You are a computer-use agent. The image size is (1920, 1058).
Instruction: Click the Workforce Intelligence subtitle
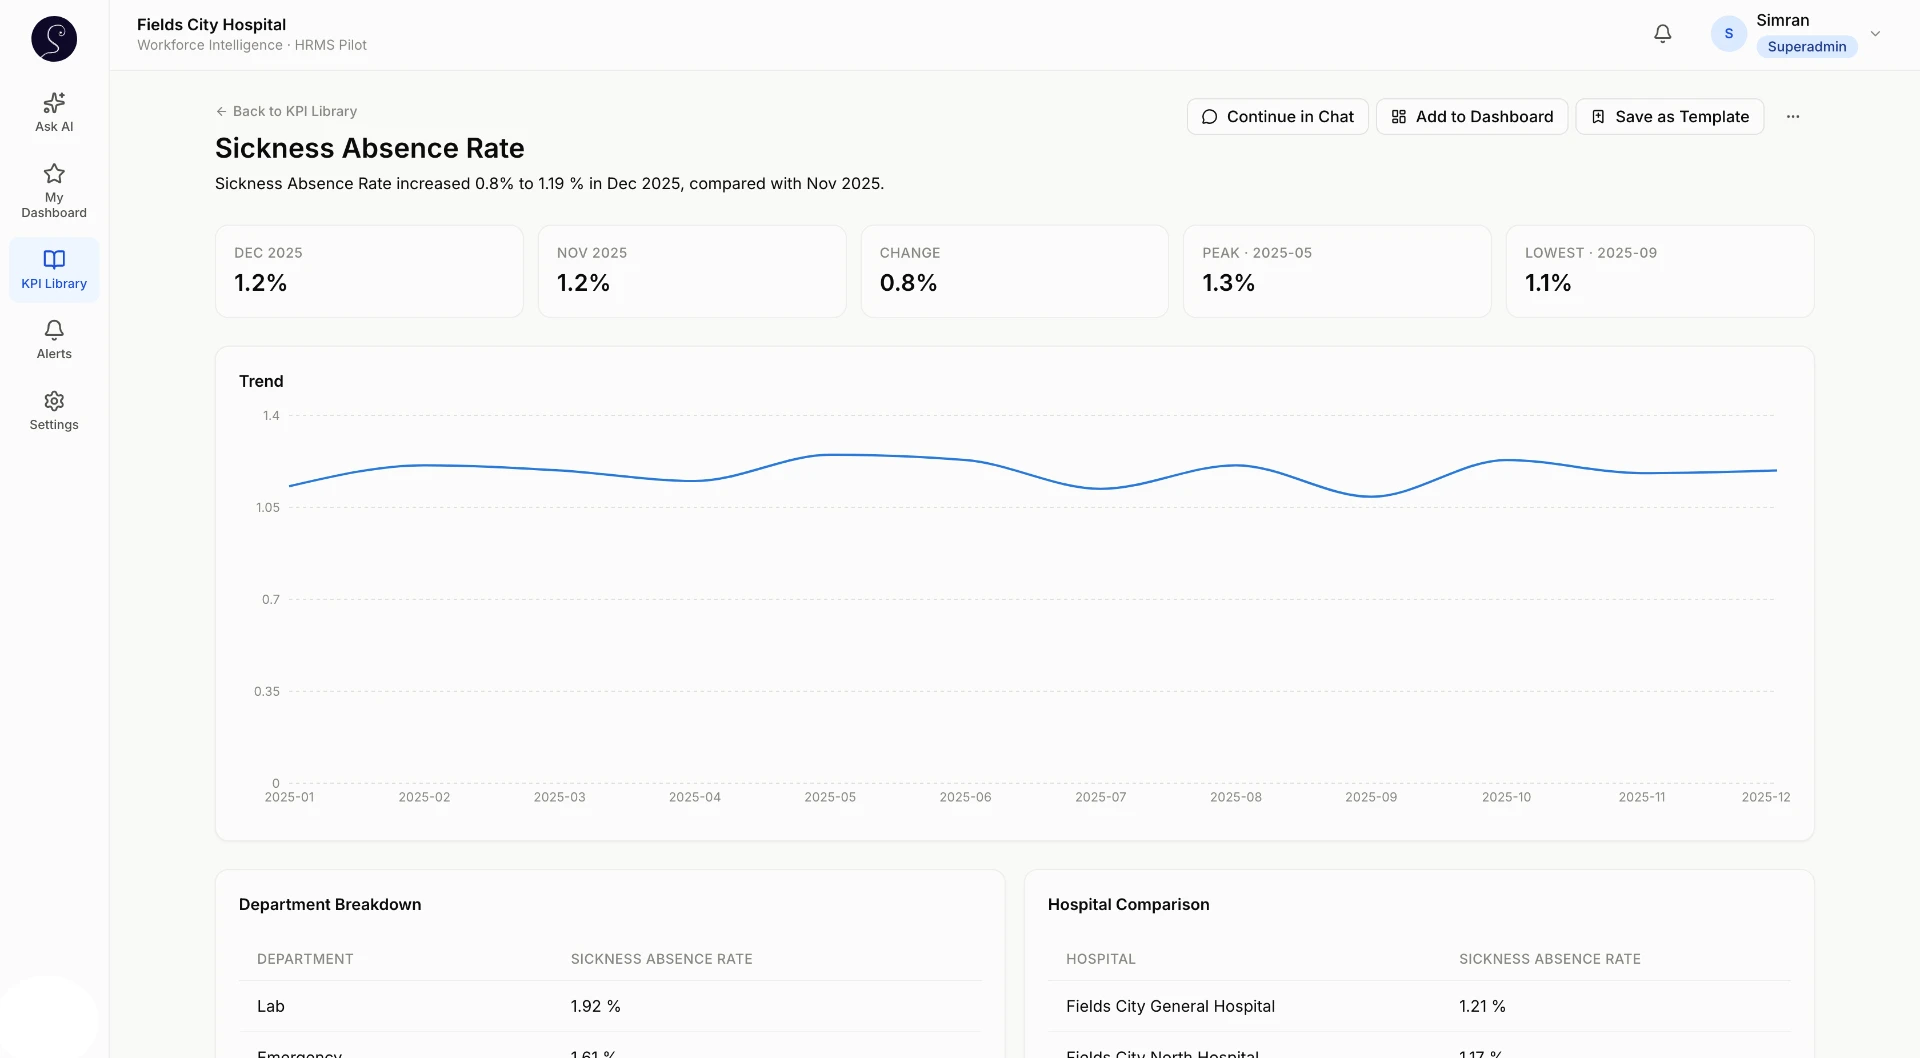point(252,45)
